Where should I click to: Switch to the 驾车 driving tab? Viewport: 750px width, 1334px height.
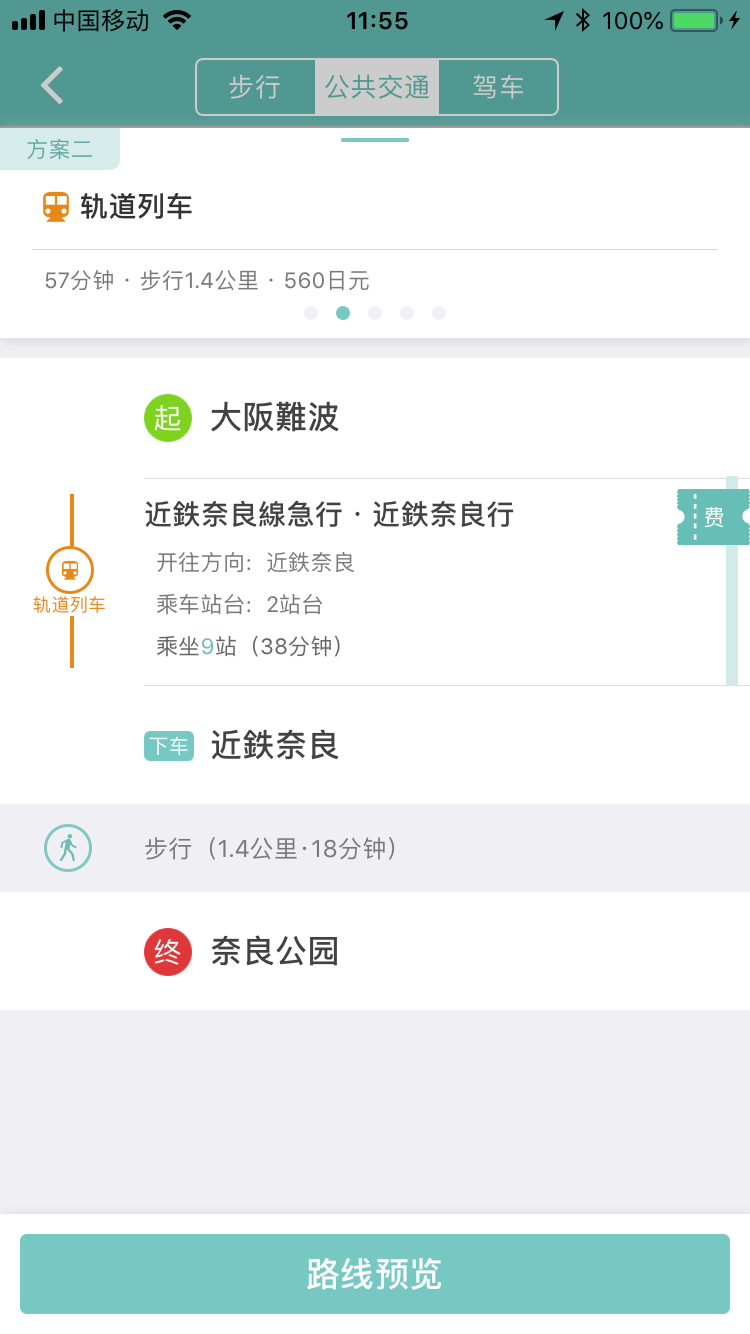tap(498, 87)
